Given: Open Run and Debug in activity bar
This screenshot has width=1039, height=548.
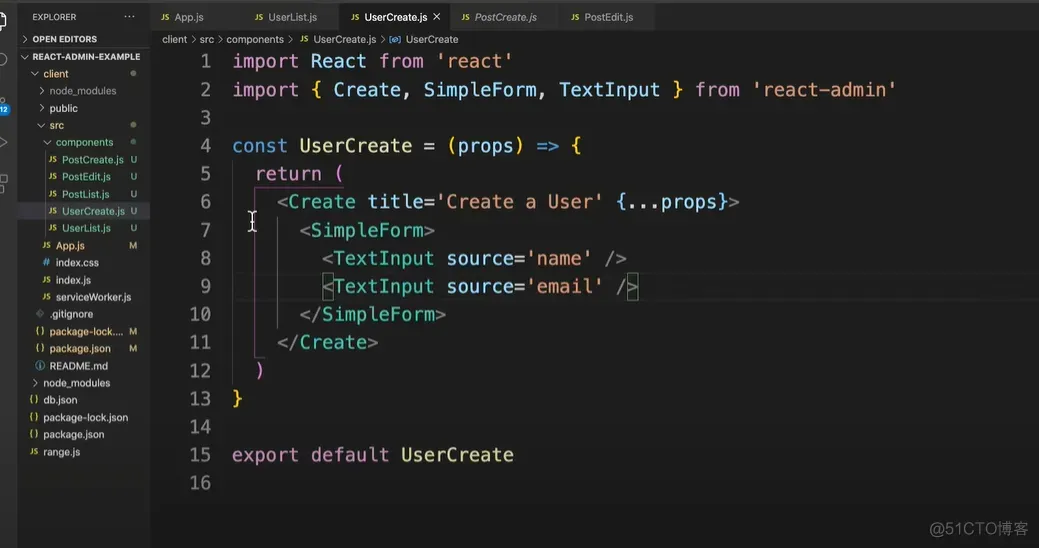Looking at the screenshot, I should pyautogui.click(x=3, y=142).
